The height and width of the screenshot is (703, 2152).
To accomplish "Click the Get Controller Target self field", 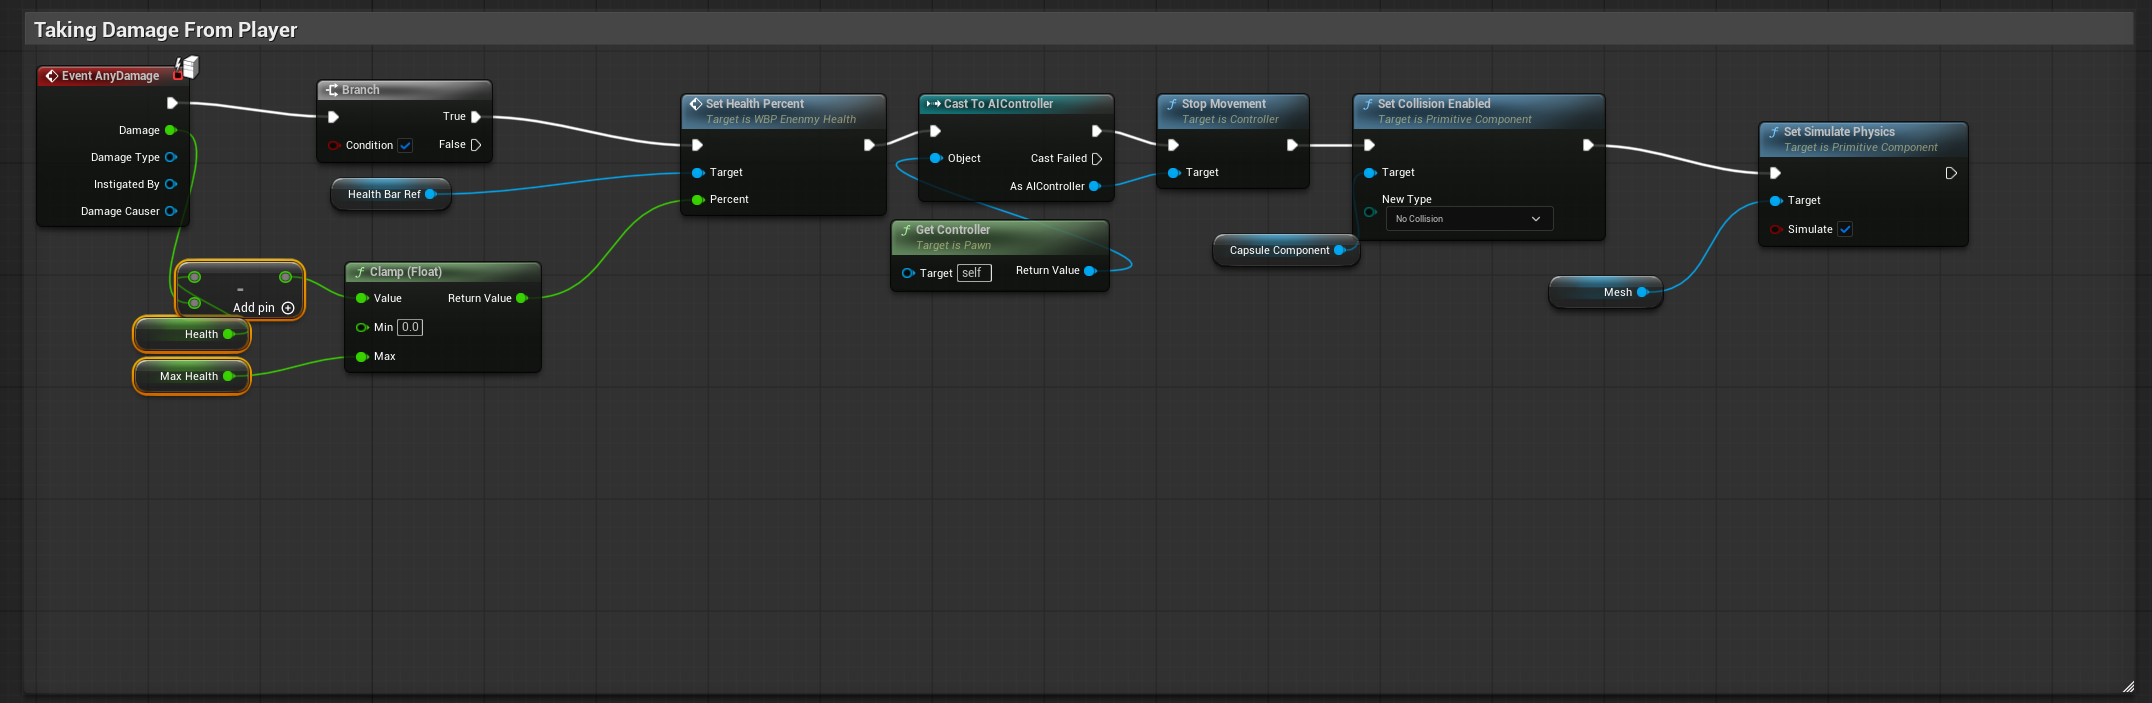I will point(974,273).
